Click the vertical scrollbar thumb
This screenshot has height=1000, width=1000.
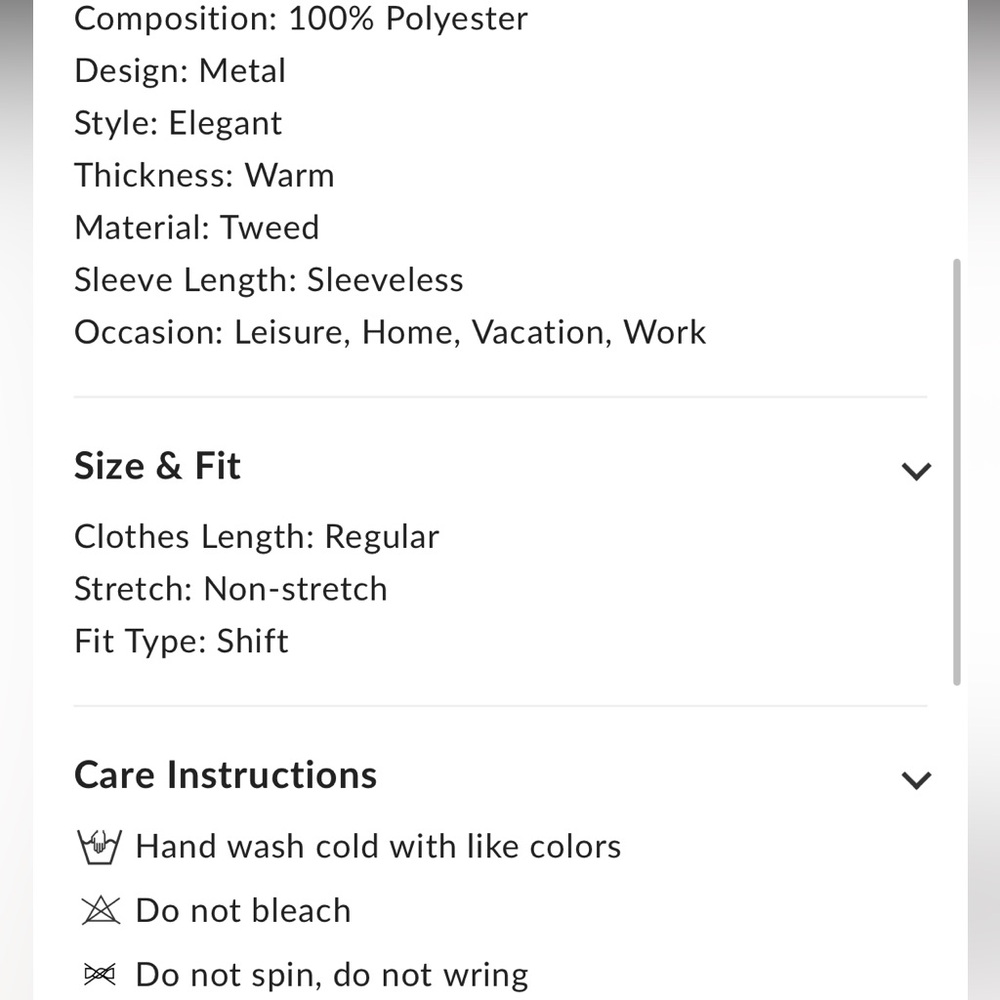click(957, 472)
